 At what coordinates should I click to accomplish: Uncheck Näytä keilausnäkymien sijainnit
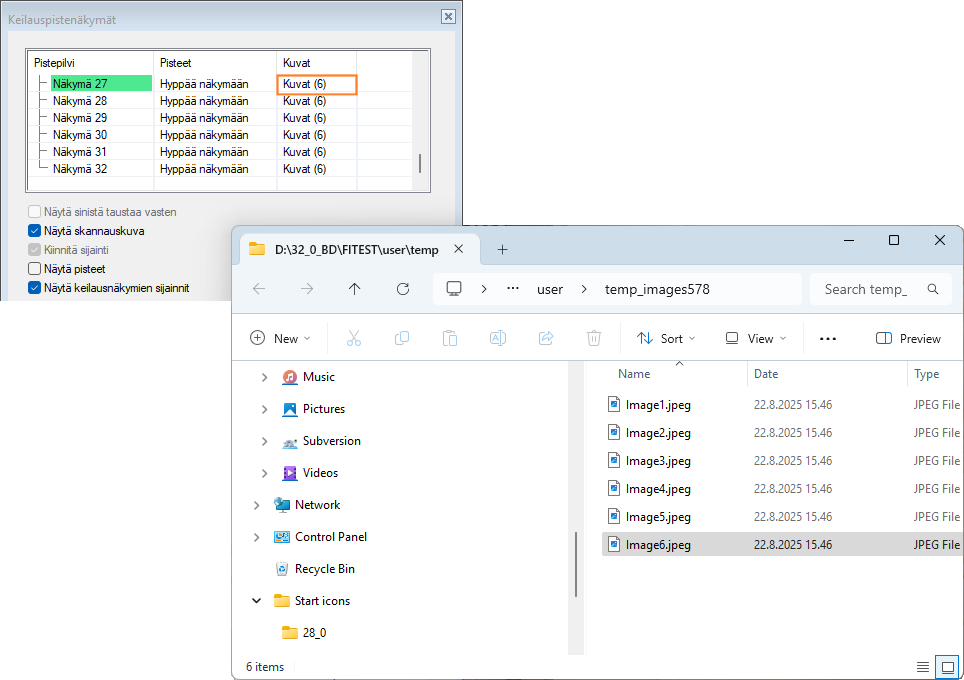click(x=35, y=288)
